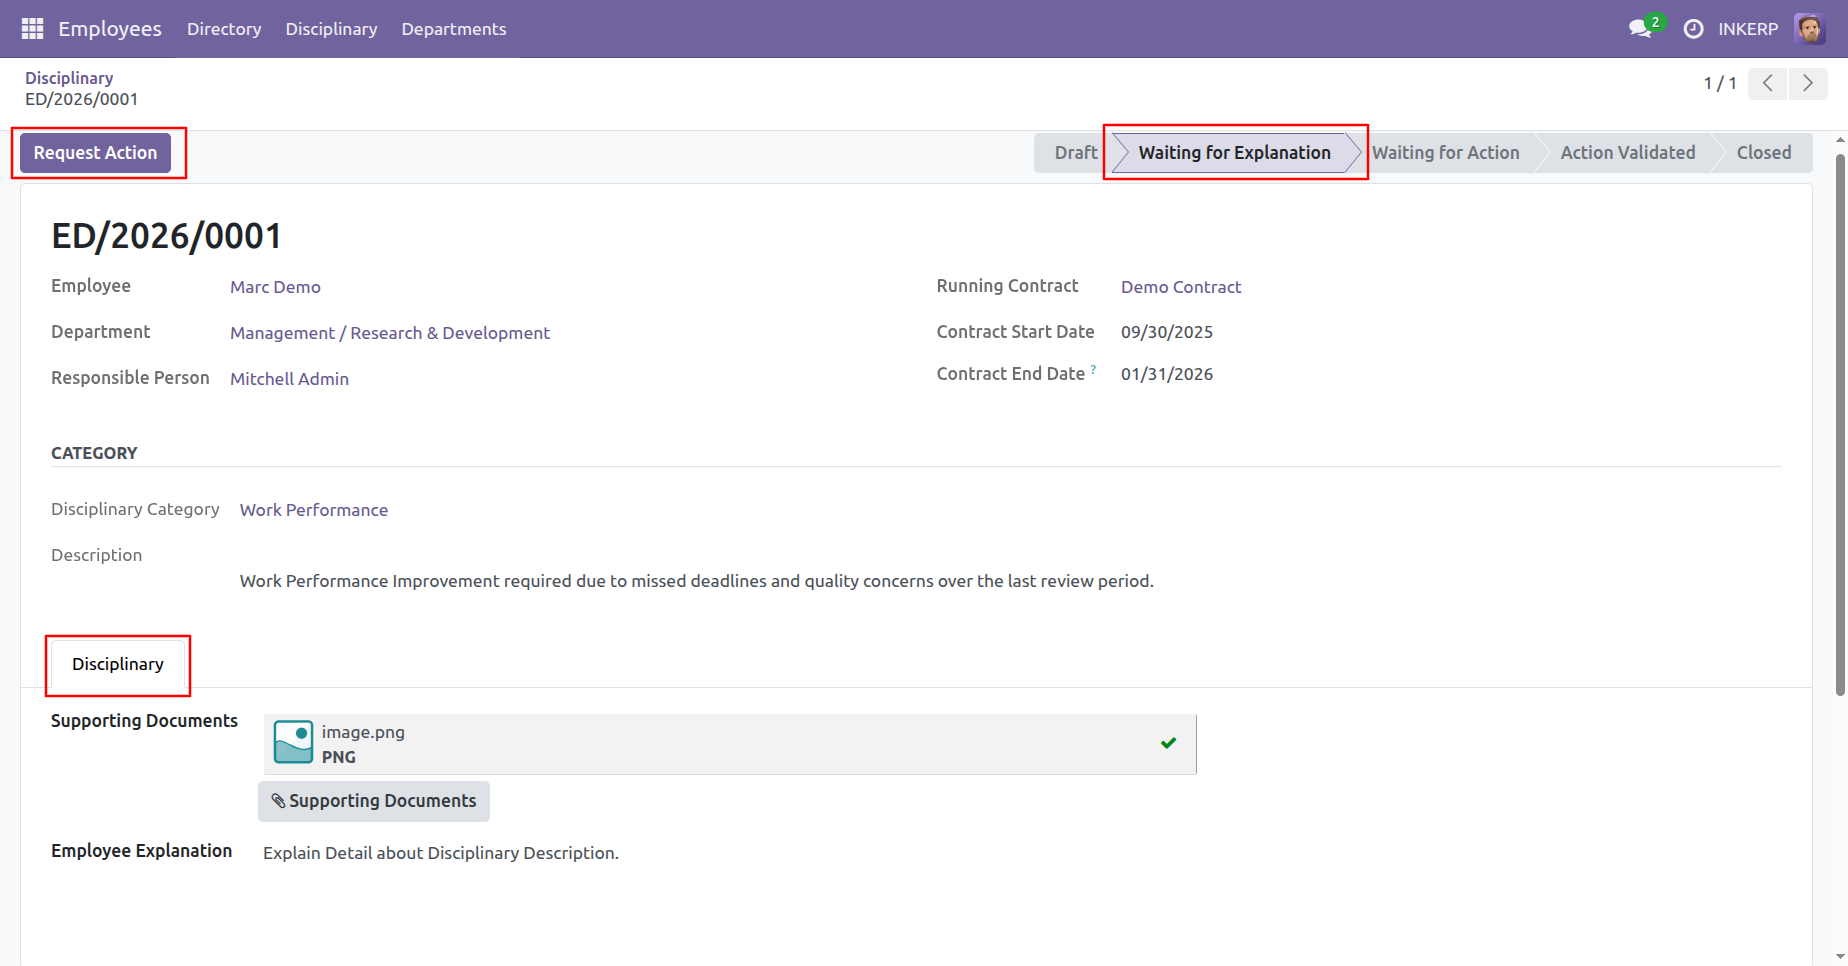
Task: Click the Employee Explanation text field
Action: point(441,853)
